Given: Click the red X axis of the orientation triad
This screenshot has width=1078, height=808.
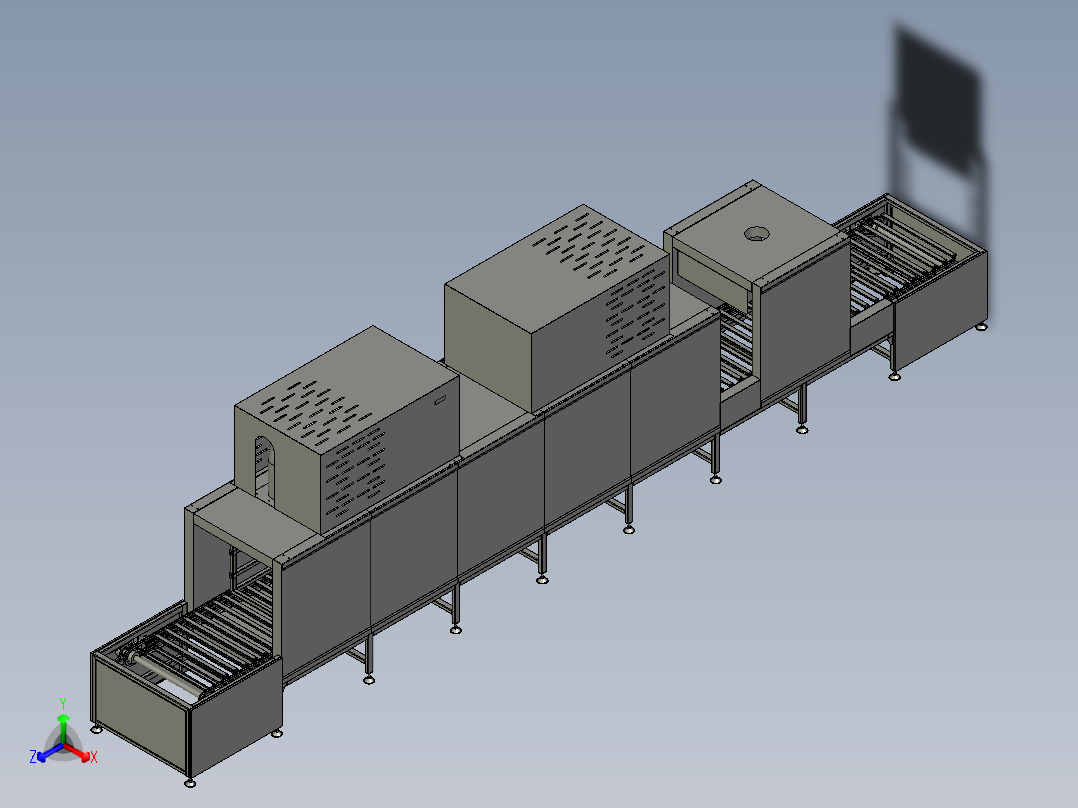Looking at the screenshot, I should pyautogui.click(x=79, y=752).
